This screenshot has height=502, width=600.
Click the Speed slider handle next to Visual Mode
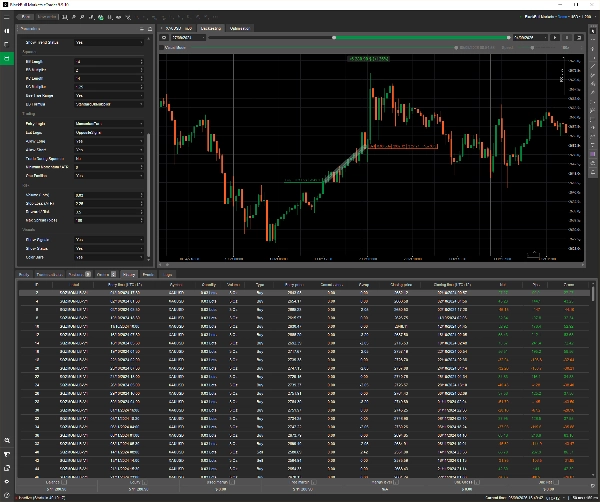click(532, 48)
